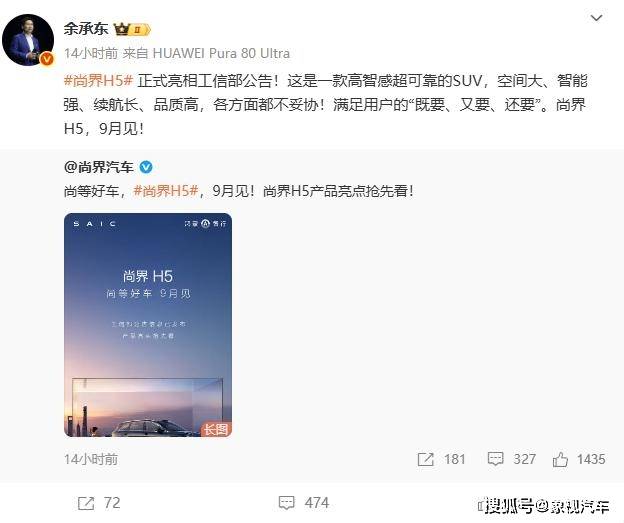624x523 pixels.
Task: Open the #尚界H5# hashtag in reposted text
Action: coord(166,191)
